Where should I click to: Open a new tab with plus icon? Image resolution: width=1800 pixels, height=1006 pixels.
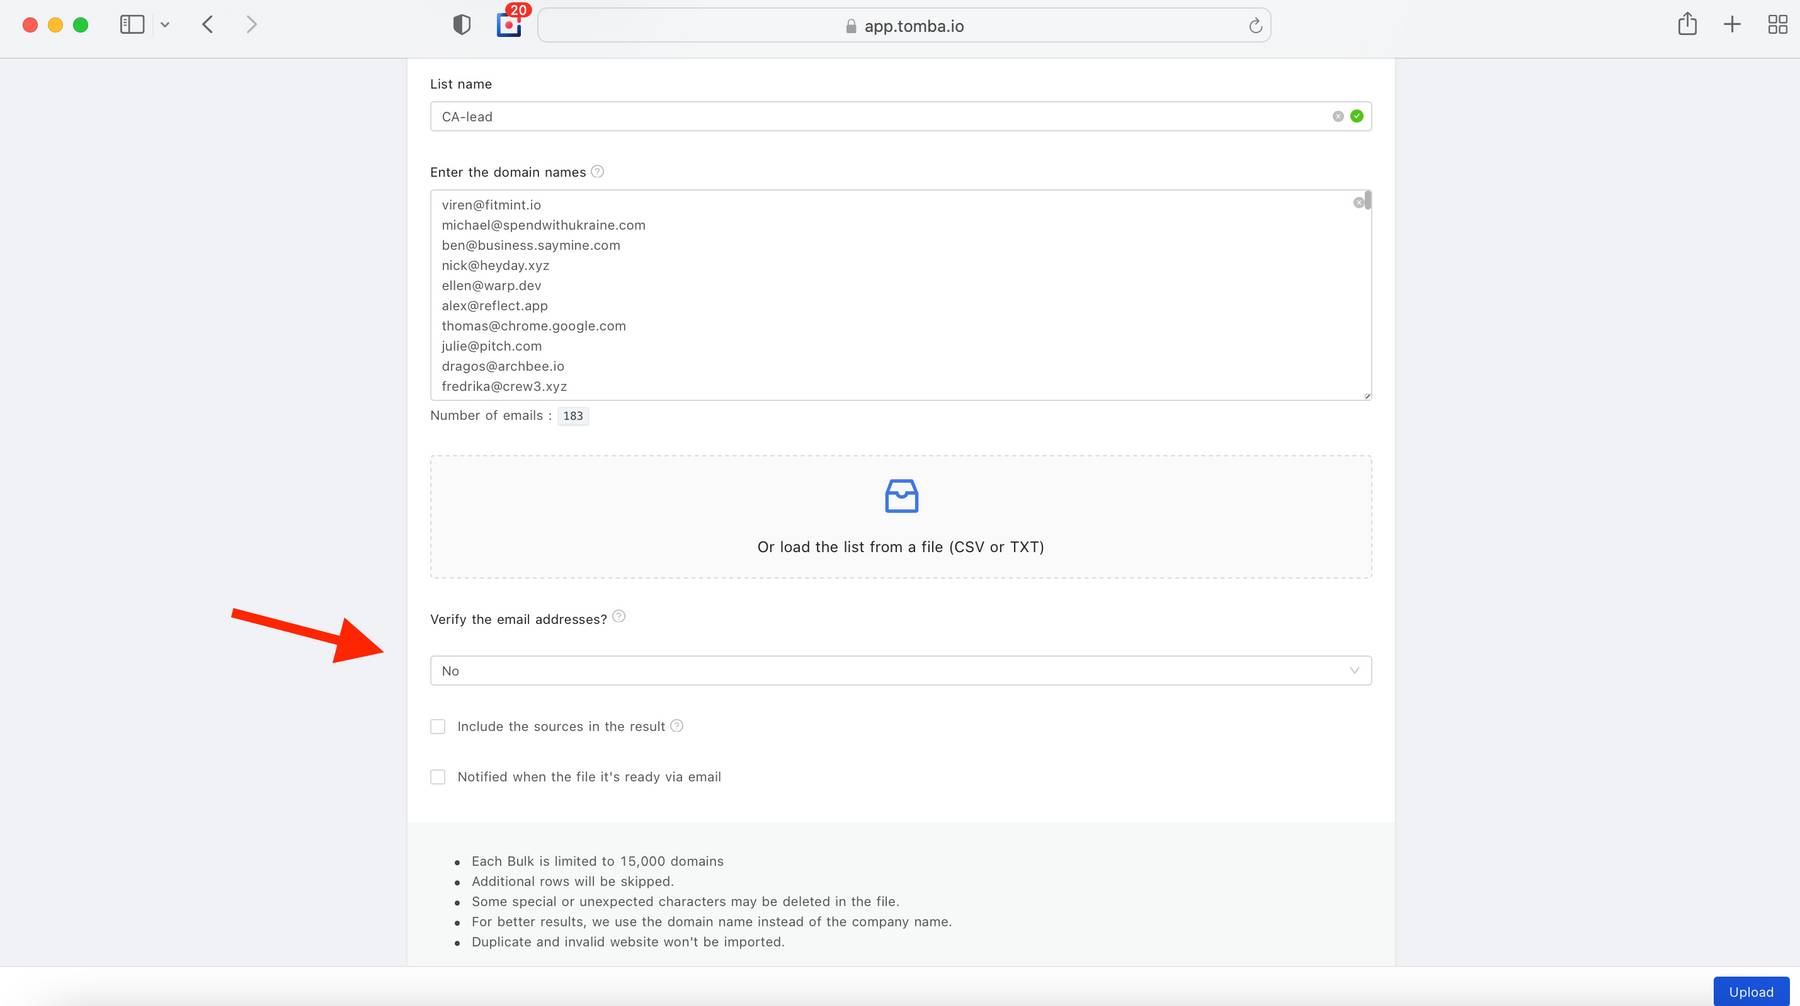pos(1732,25)
